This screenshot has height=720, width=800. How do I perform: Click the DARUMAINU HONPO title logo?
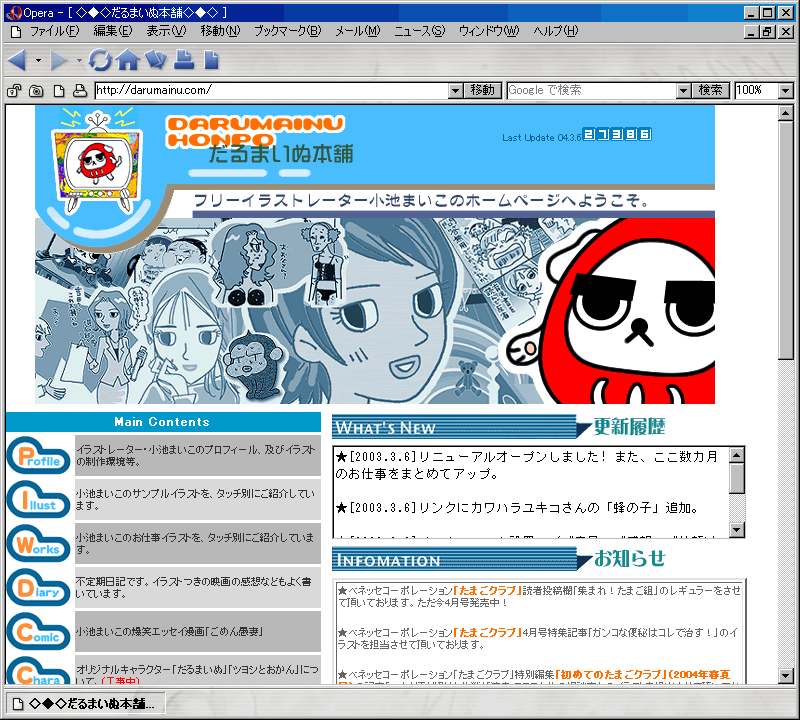pos(255,132)
